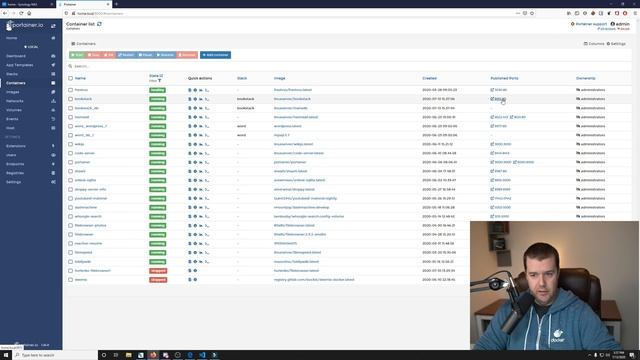
Task: Click the Stop button
Action: (x=93, y=55)
